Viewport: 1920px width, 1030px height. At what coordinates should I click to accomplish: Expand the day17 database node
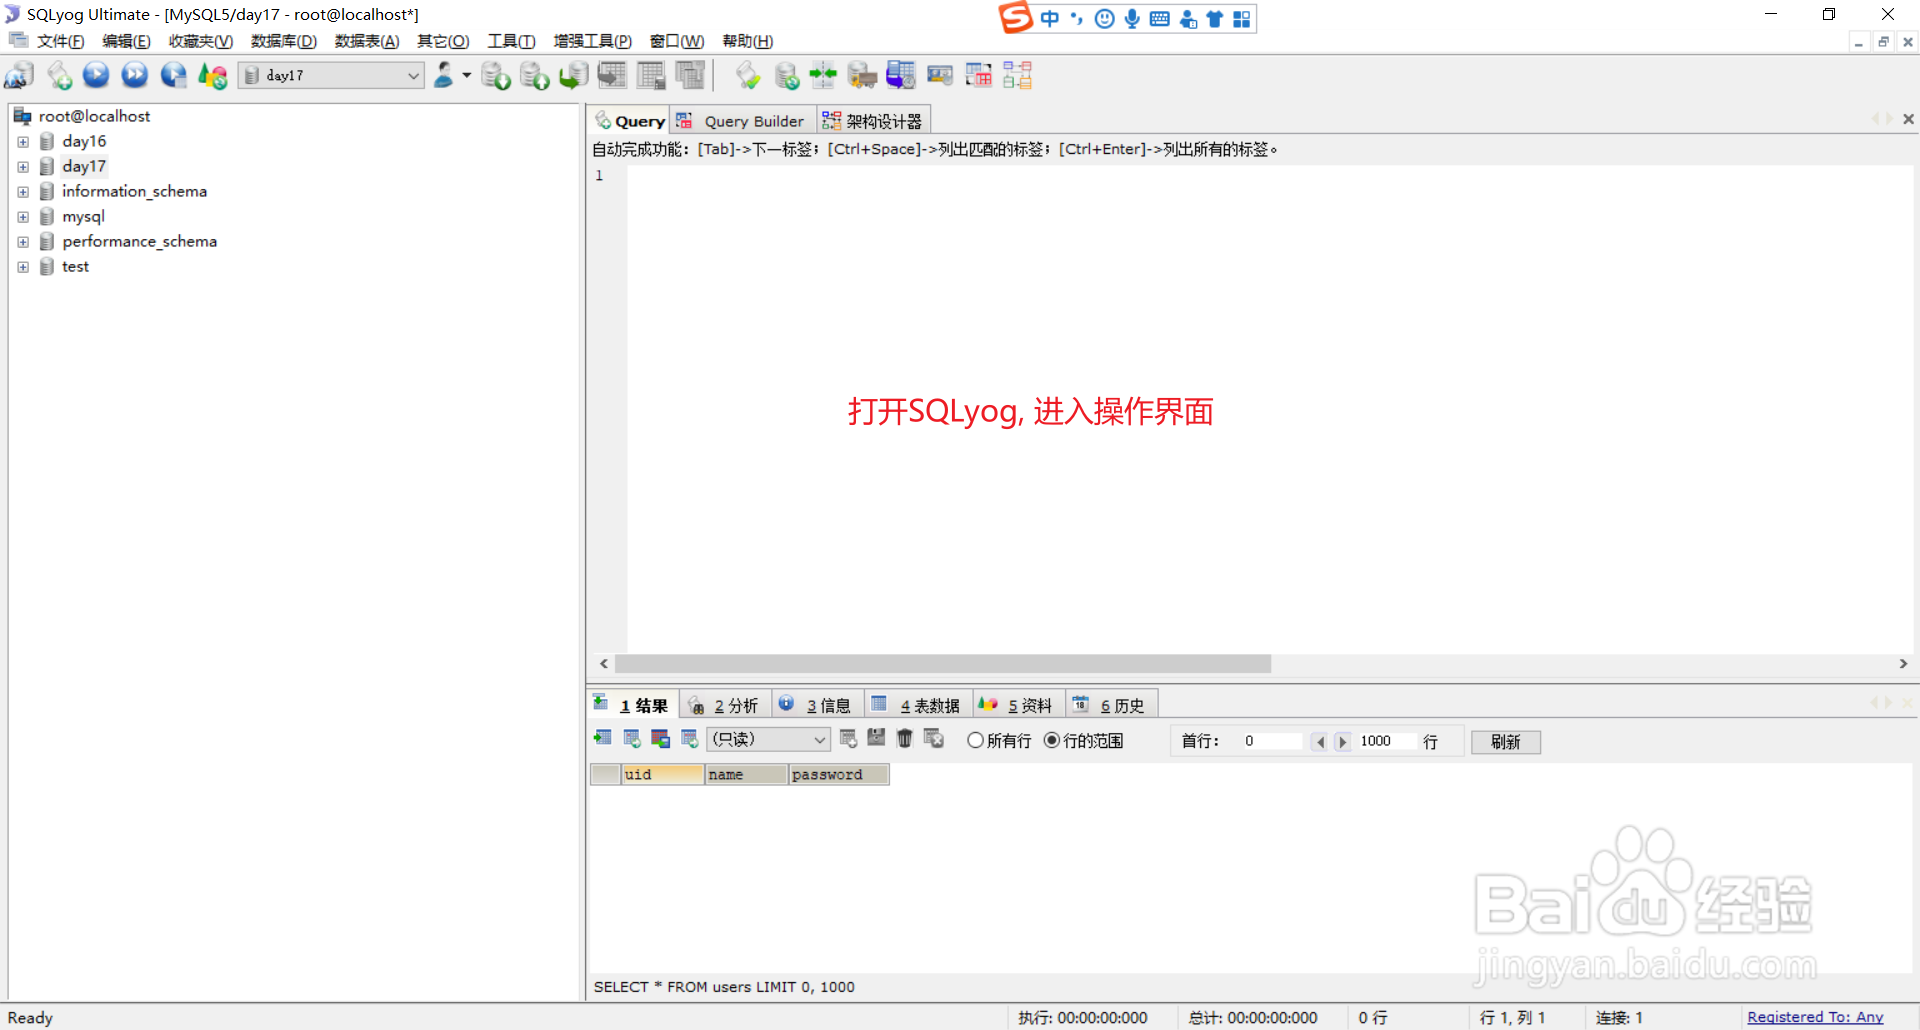pos(23,167)
